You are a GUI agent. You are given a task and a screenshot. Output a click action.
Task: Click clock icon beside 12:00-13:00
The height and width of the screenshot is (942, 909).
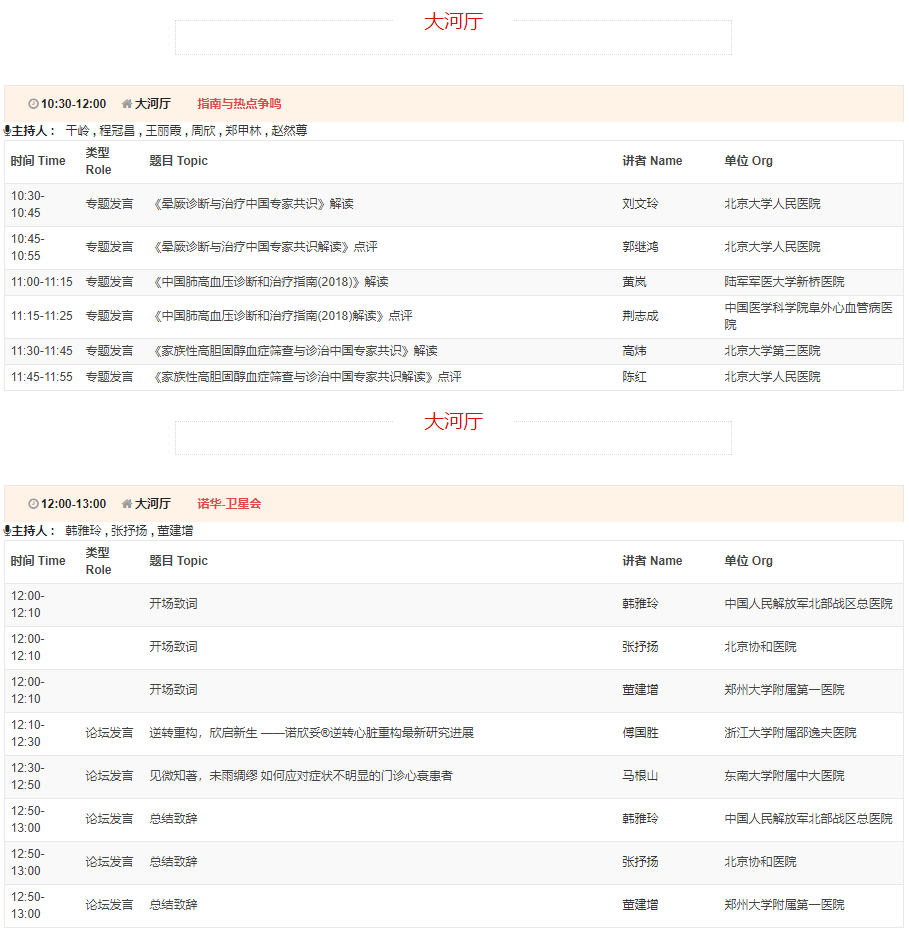coord(33,504)
